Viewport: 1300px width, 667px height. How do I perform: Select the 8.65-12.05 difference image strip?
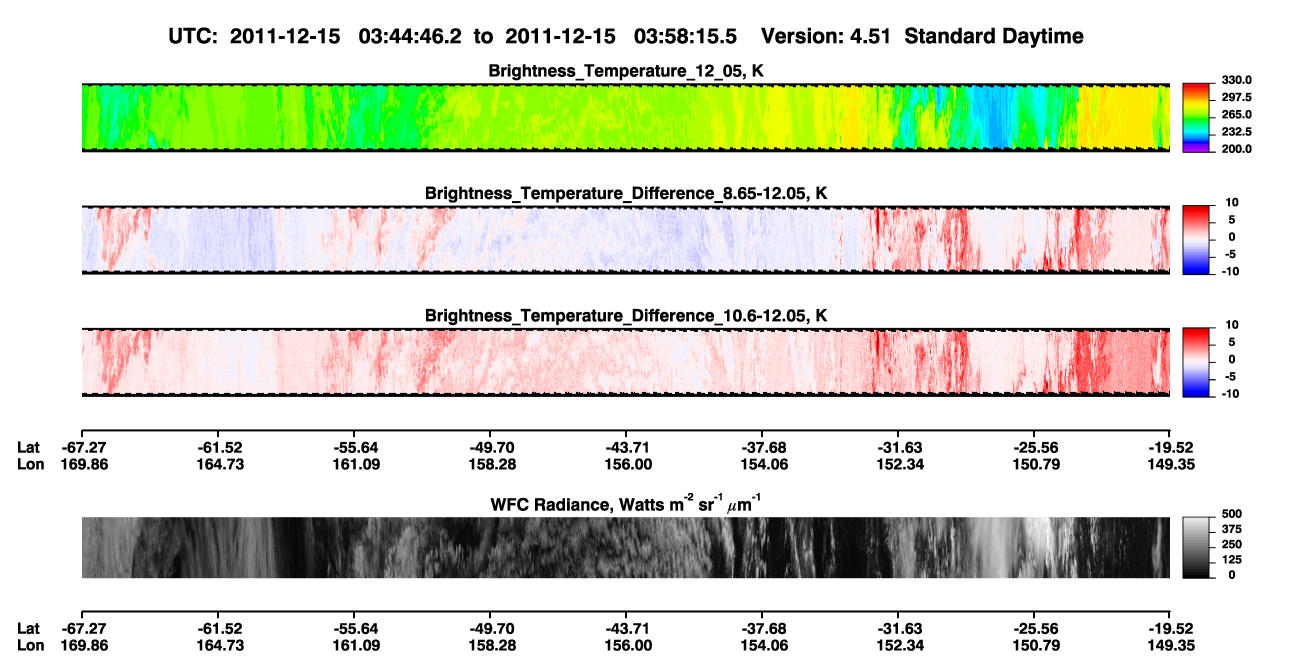click(626, 240)
